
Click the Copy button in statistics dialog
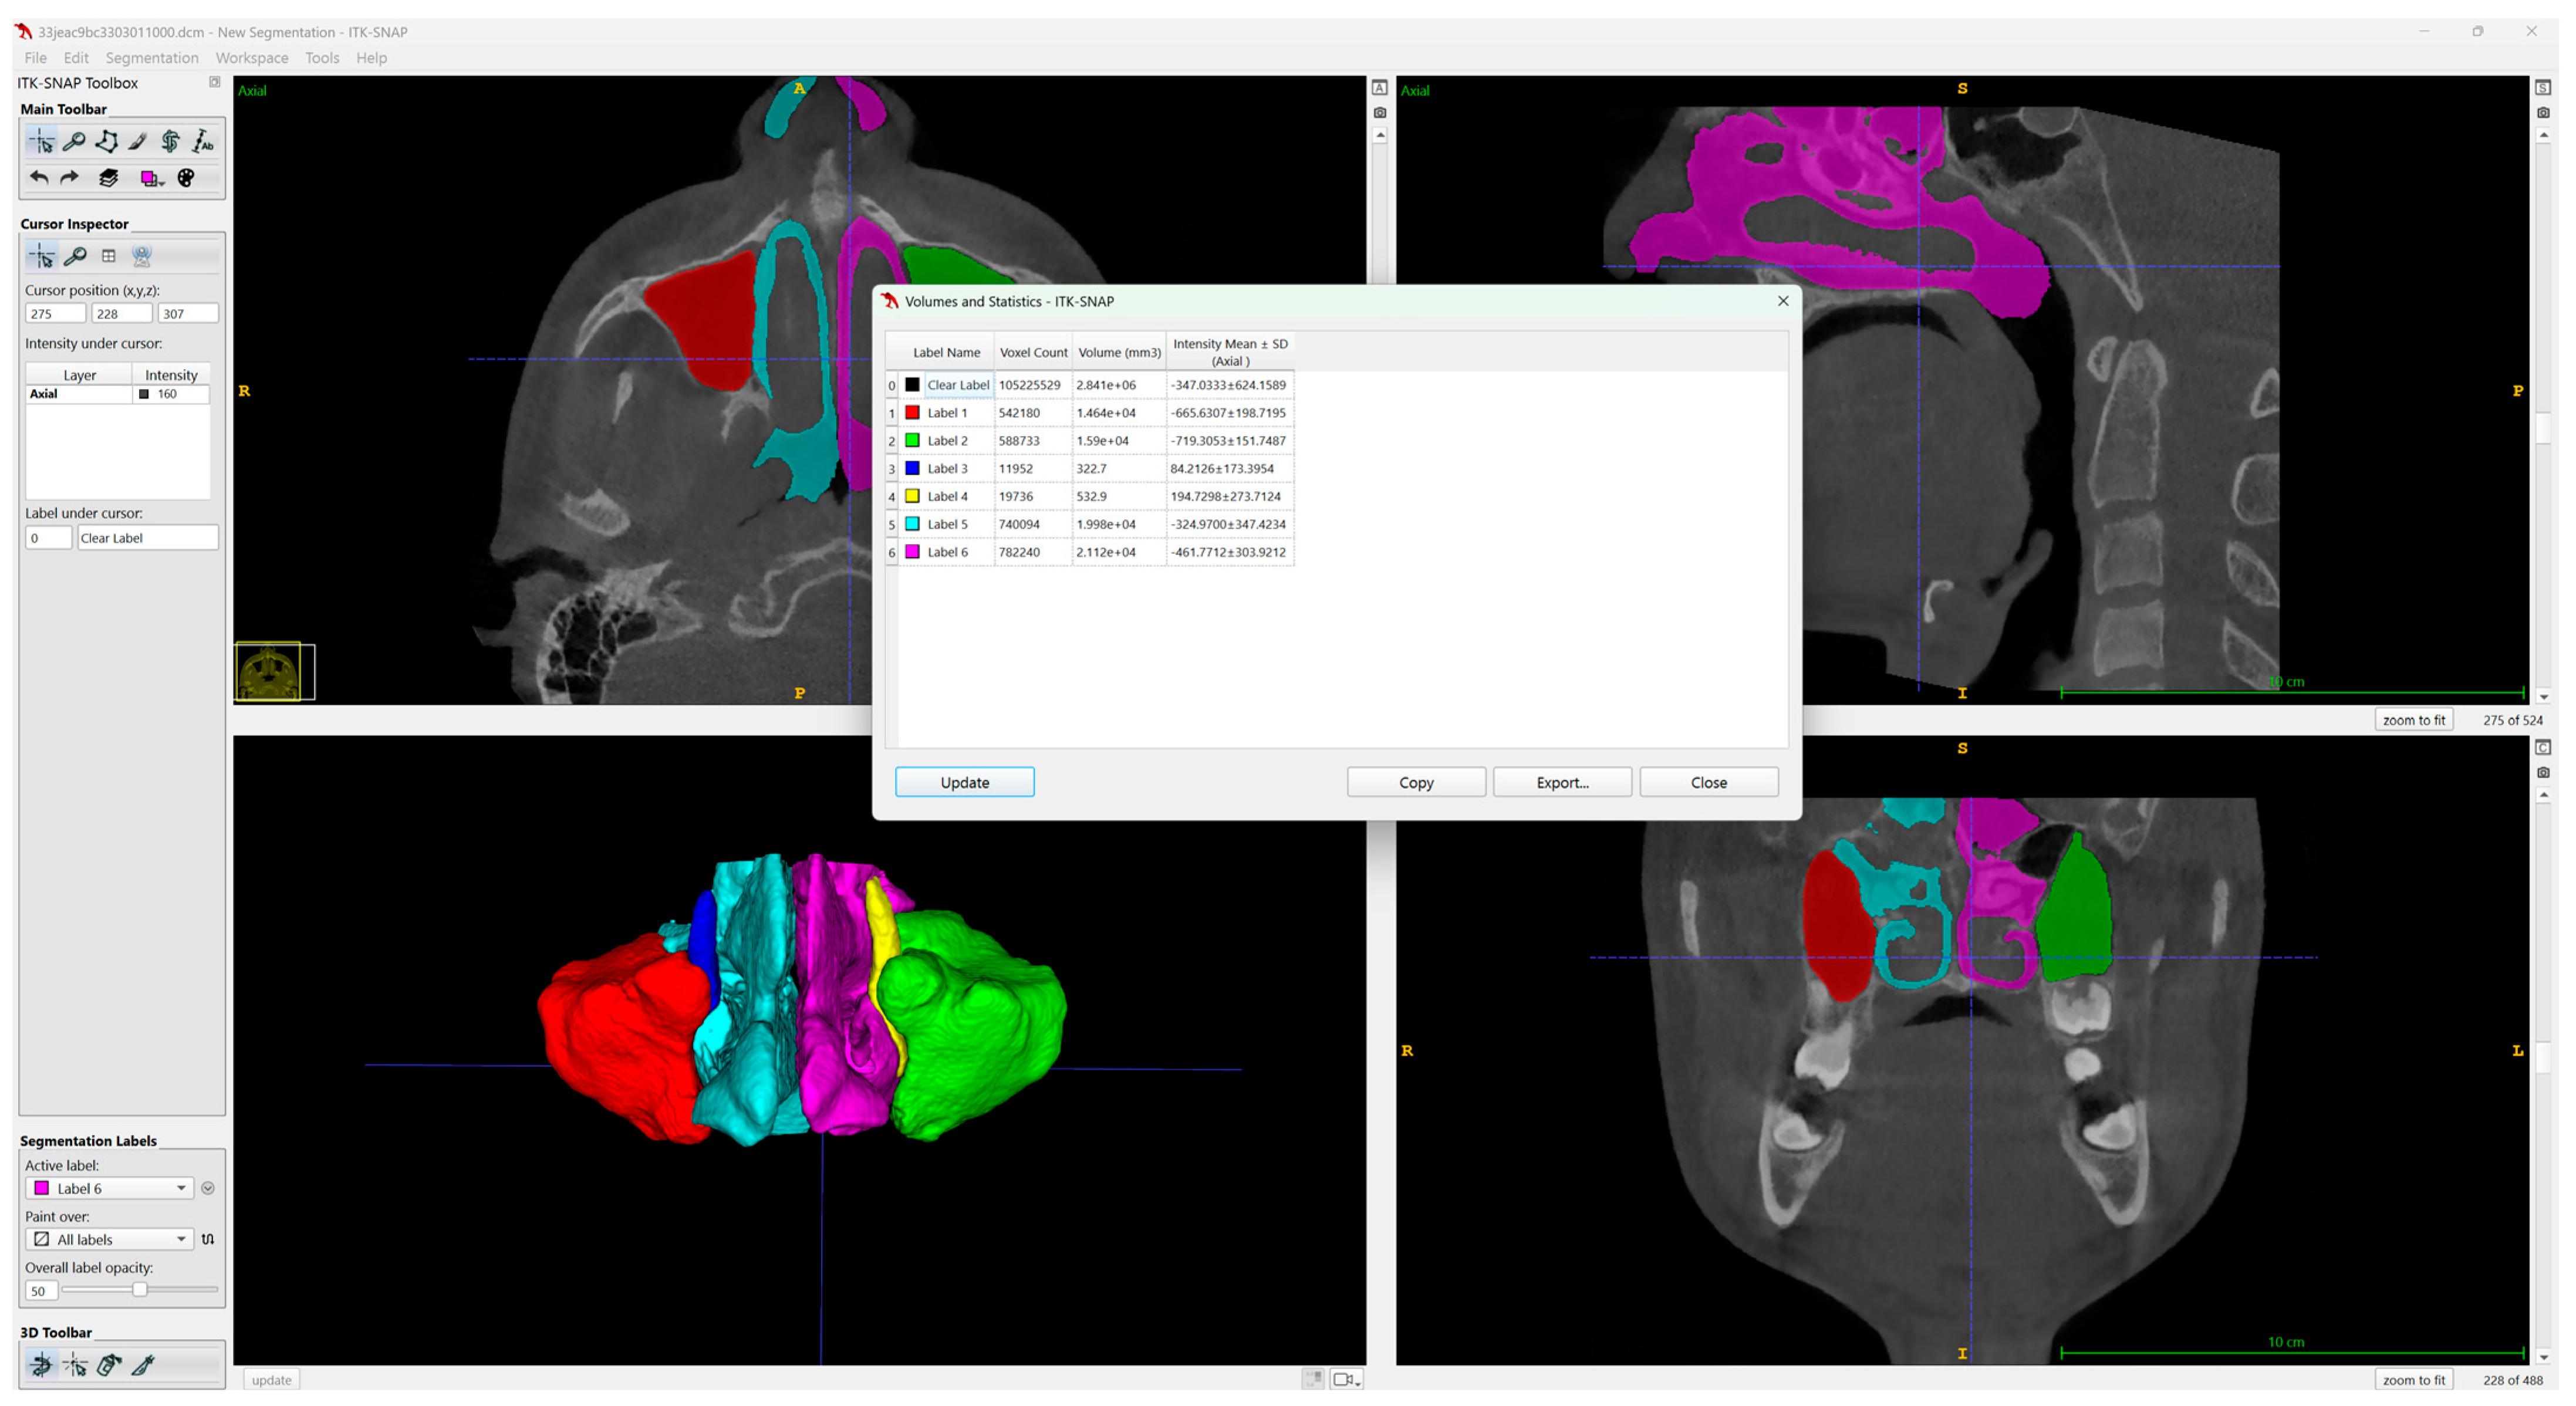(1416, 782)
